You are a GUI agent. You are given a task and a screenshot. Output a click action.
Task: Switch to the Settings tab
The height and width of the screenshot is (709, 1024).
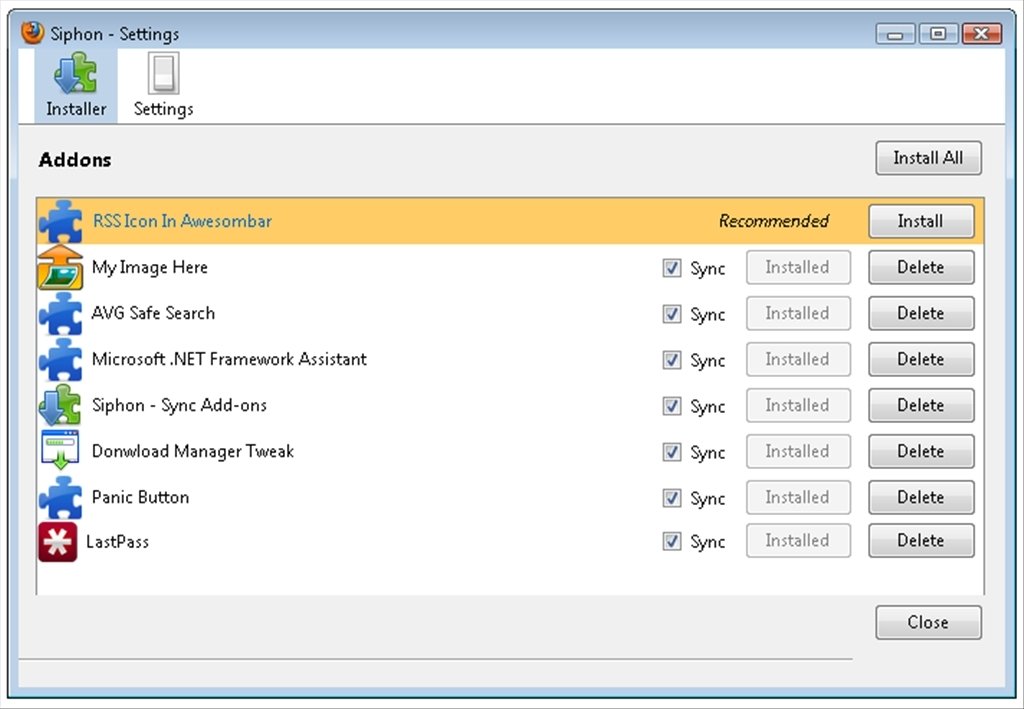click(x=163, y=86)
